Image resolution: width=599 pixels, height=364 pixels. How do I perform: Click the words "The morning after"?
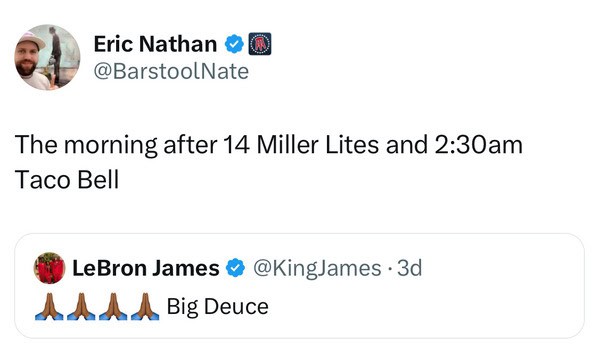(116, 145)
